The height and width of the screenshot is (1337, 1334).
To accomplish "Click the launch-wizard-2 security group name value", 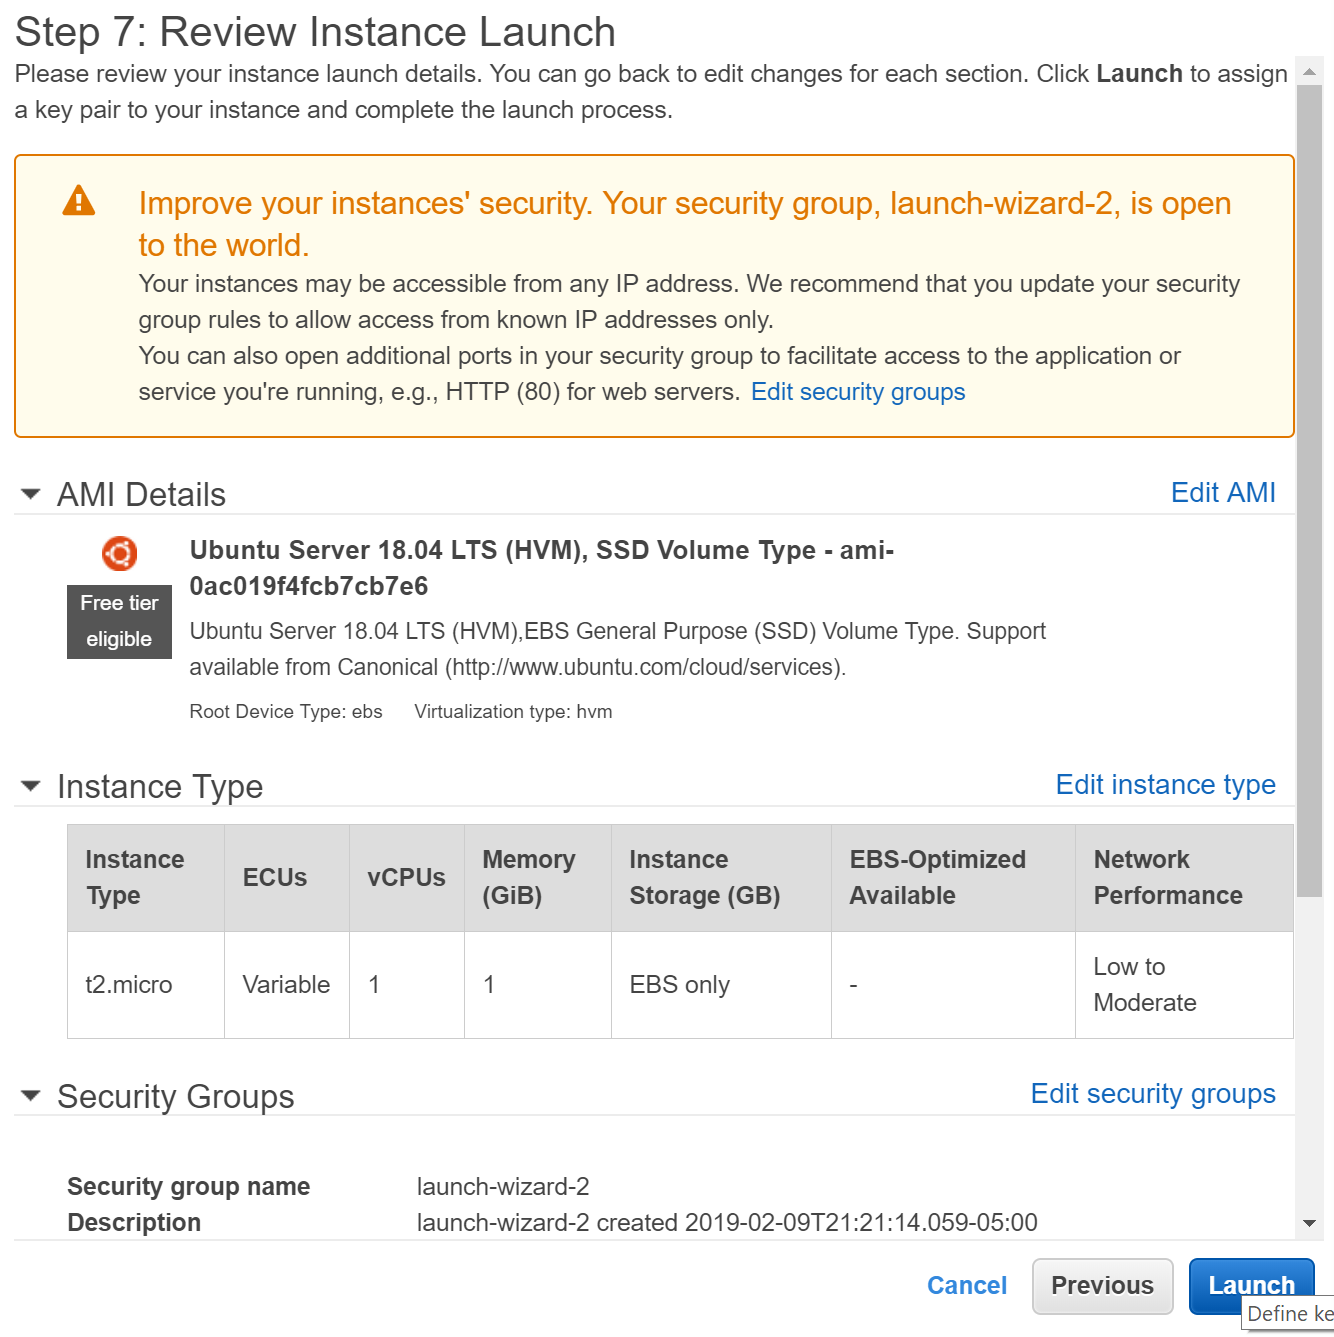I will 503,1187.
